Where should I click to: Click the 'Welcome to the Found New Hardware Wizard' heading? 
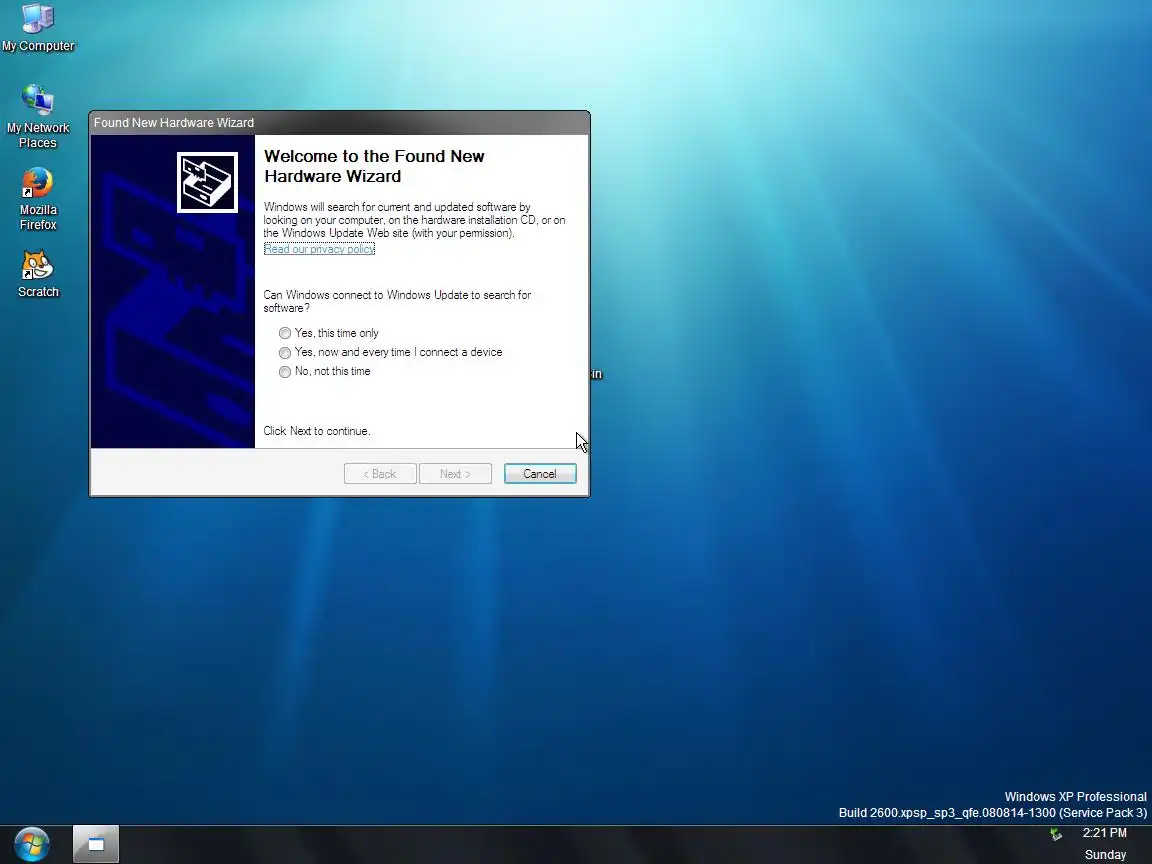pos(374,166)
